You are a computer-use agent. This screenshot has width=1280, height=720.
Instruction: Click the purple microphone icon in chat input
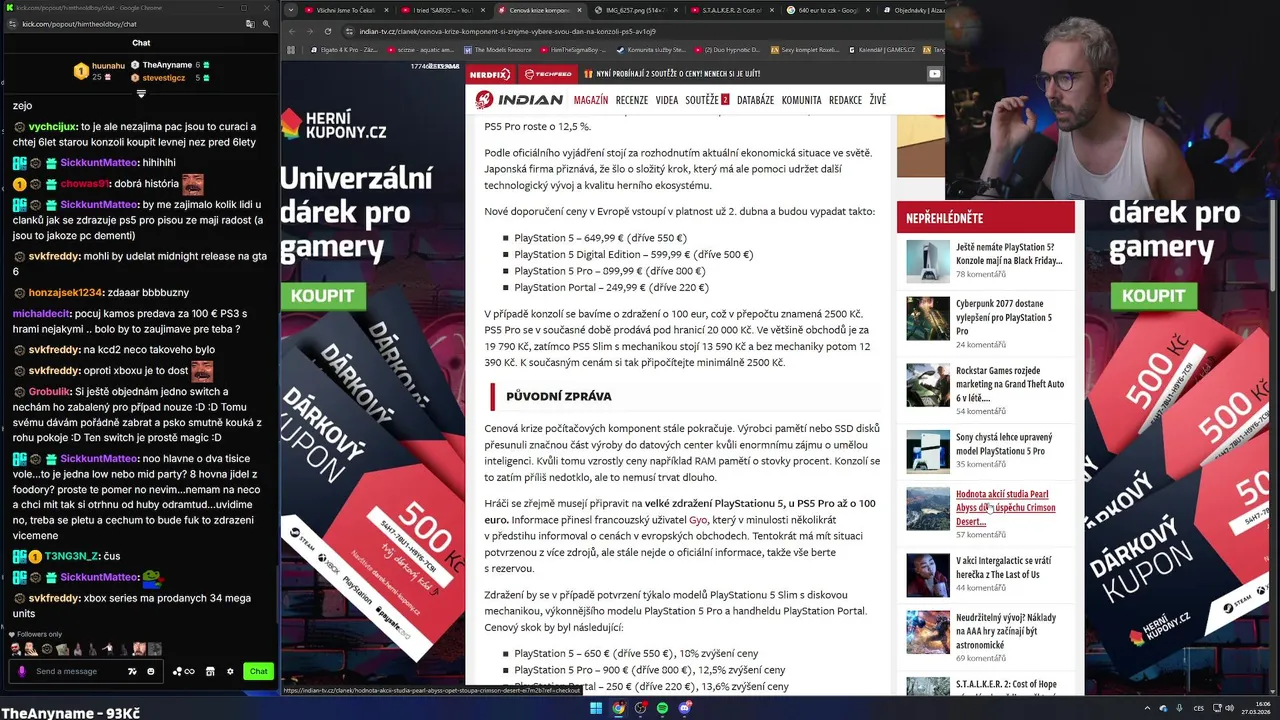[22, 671]
